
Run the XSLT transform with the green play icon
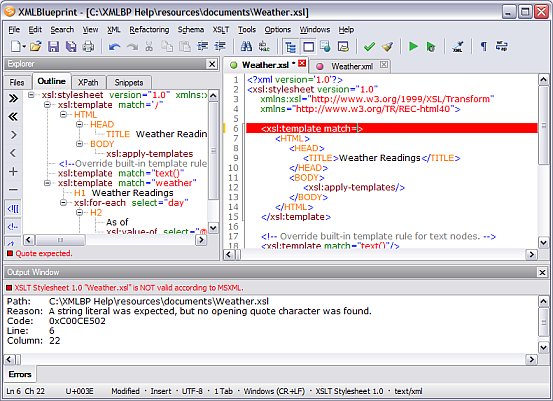point(413,46)
